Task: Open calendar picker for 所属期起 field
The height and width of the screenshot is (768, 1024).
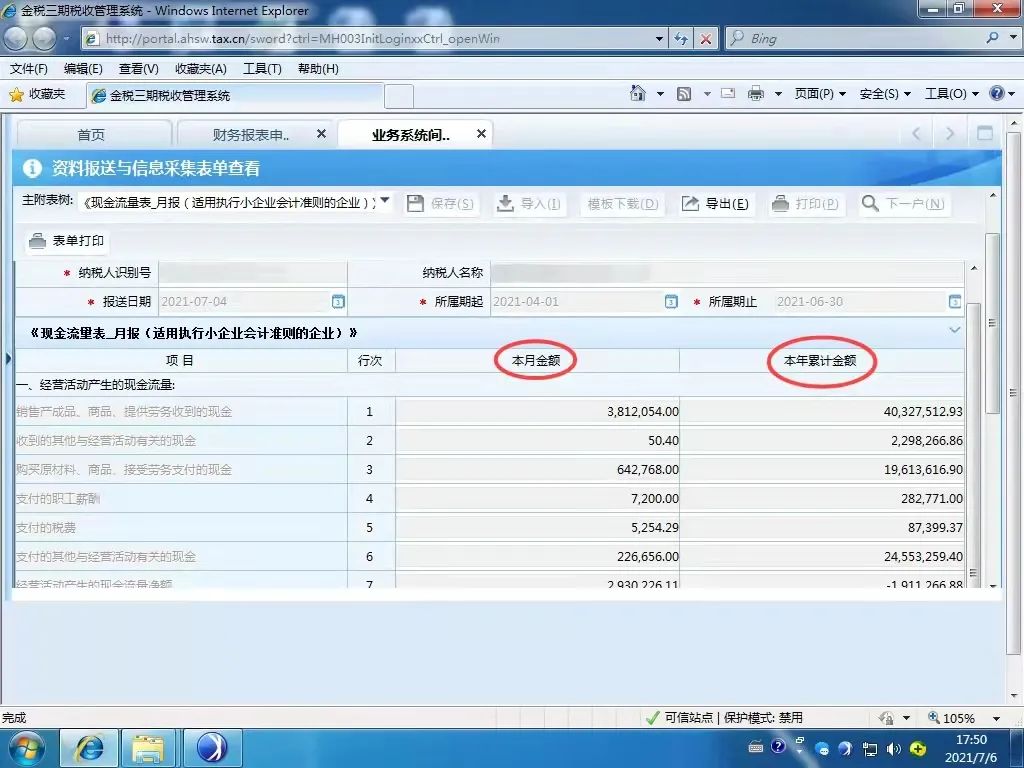Action: pyautogui.click(x=671, y=302)
